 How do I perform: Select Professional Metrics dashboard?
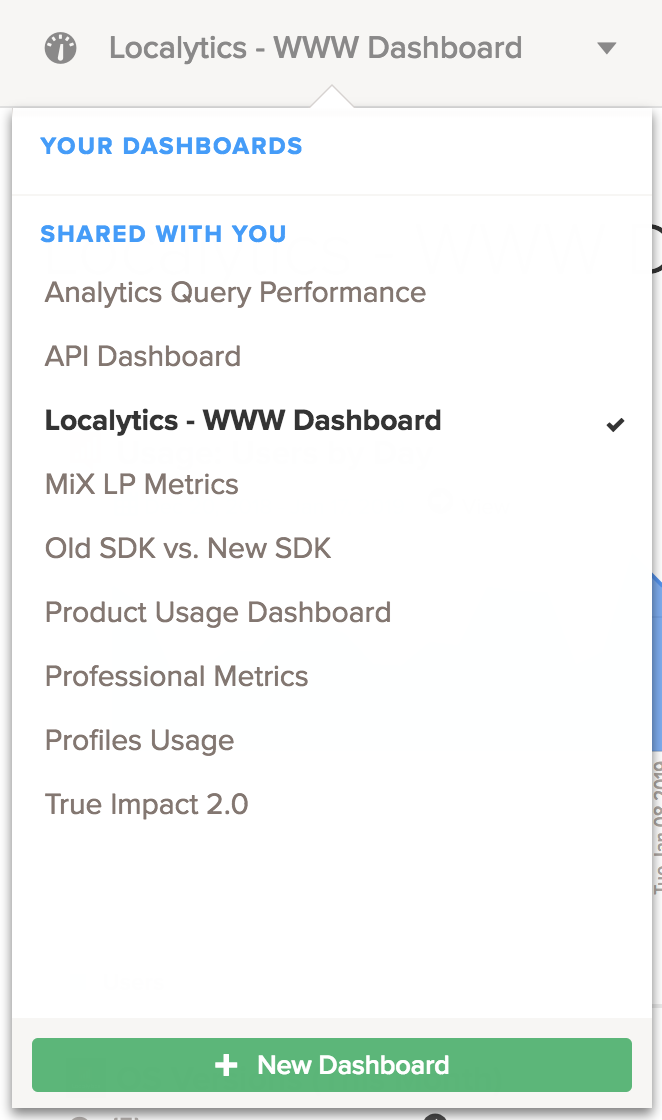coord(177,677)
